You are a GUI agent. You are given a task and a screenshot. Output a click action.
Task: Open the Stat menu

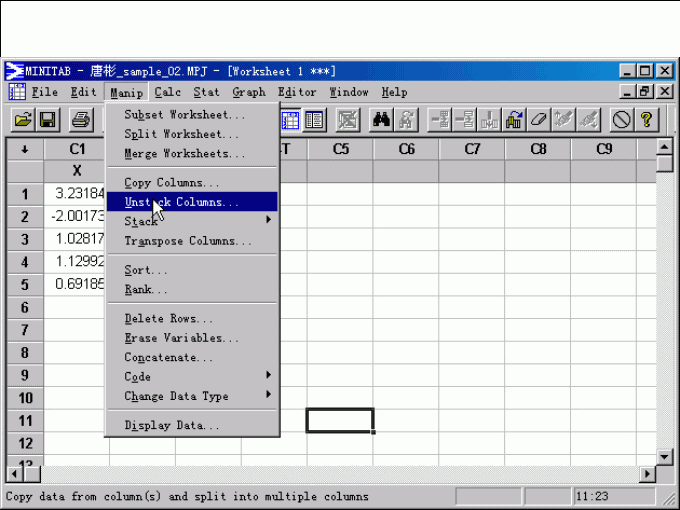206,92
